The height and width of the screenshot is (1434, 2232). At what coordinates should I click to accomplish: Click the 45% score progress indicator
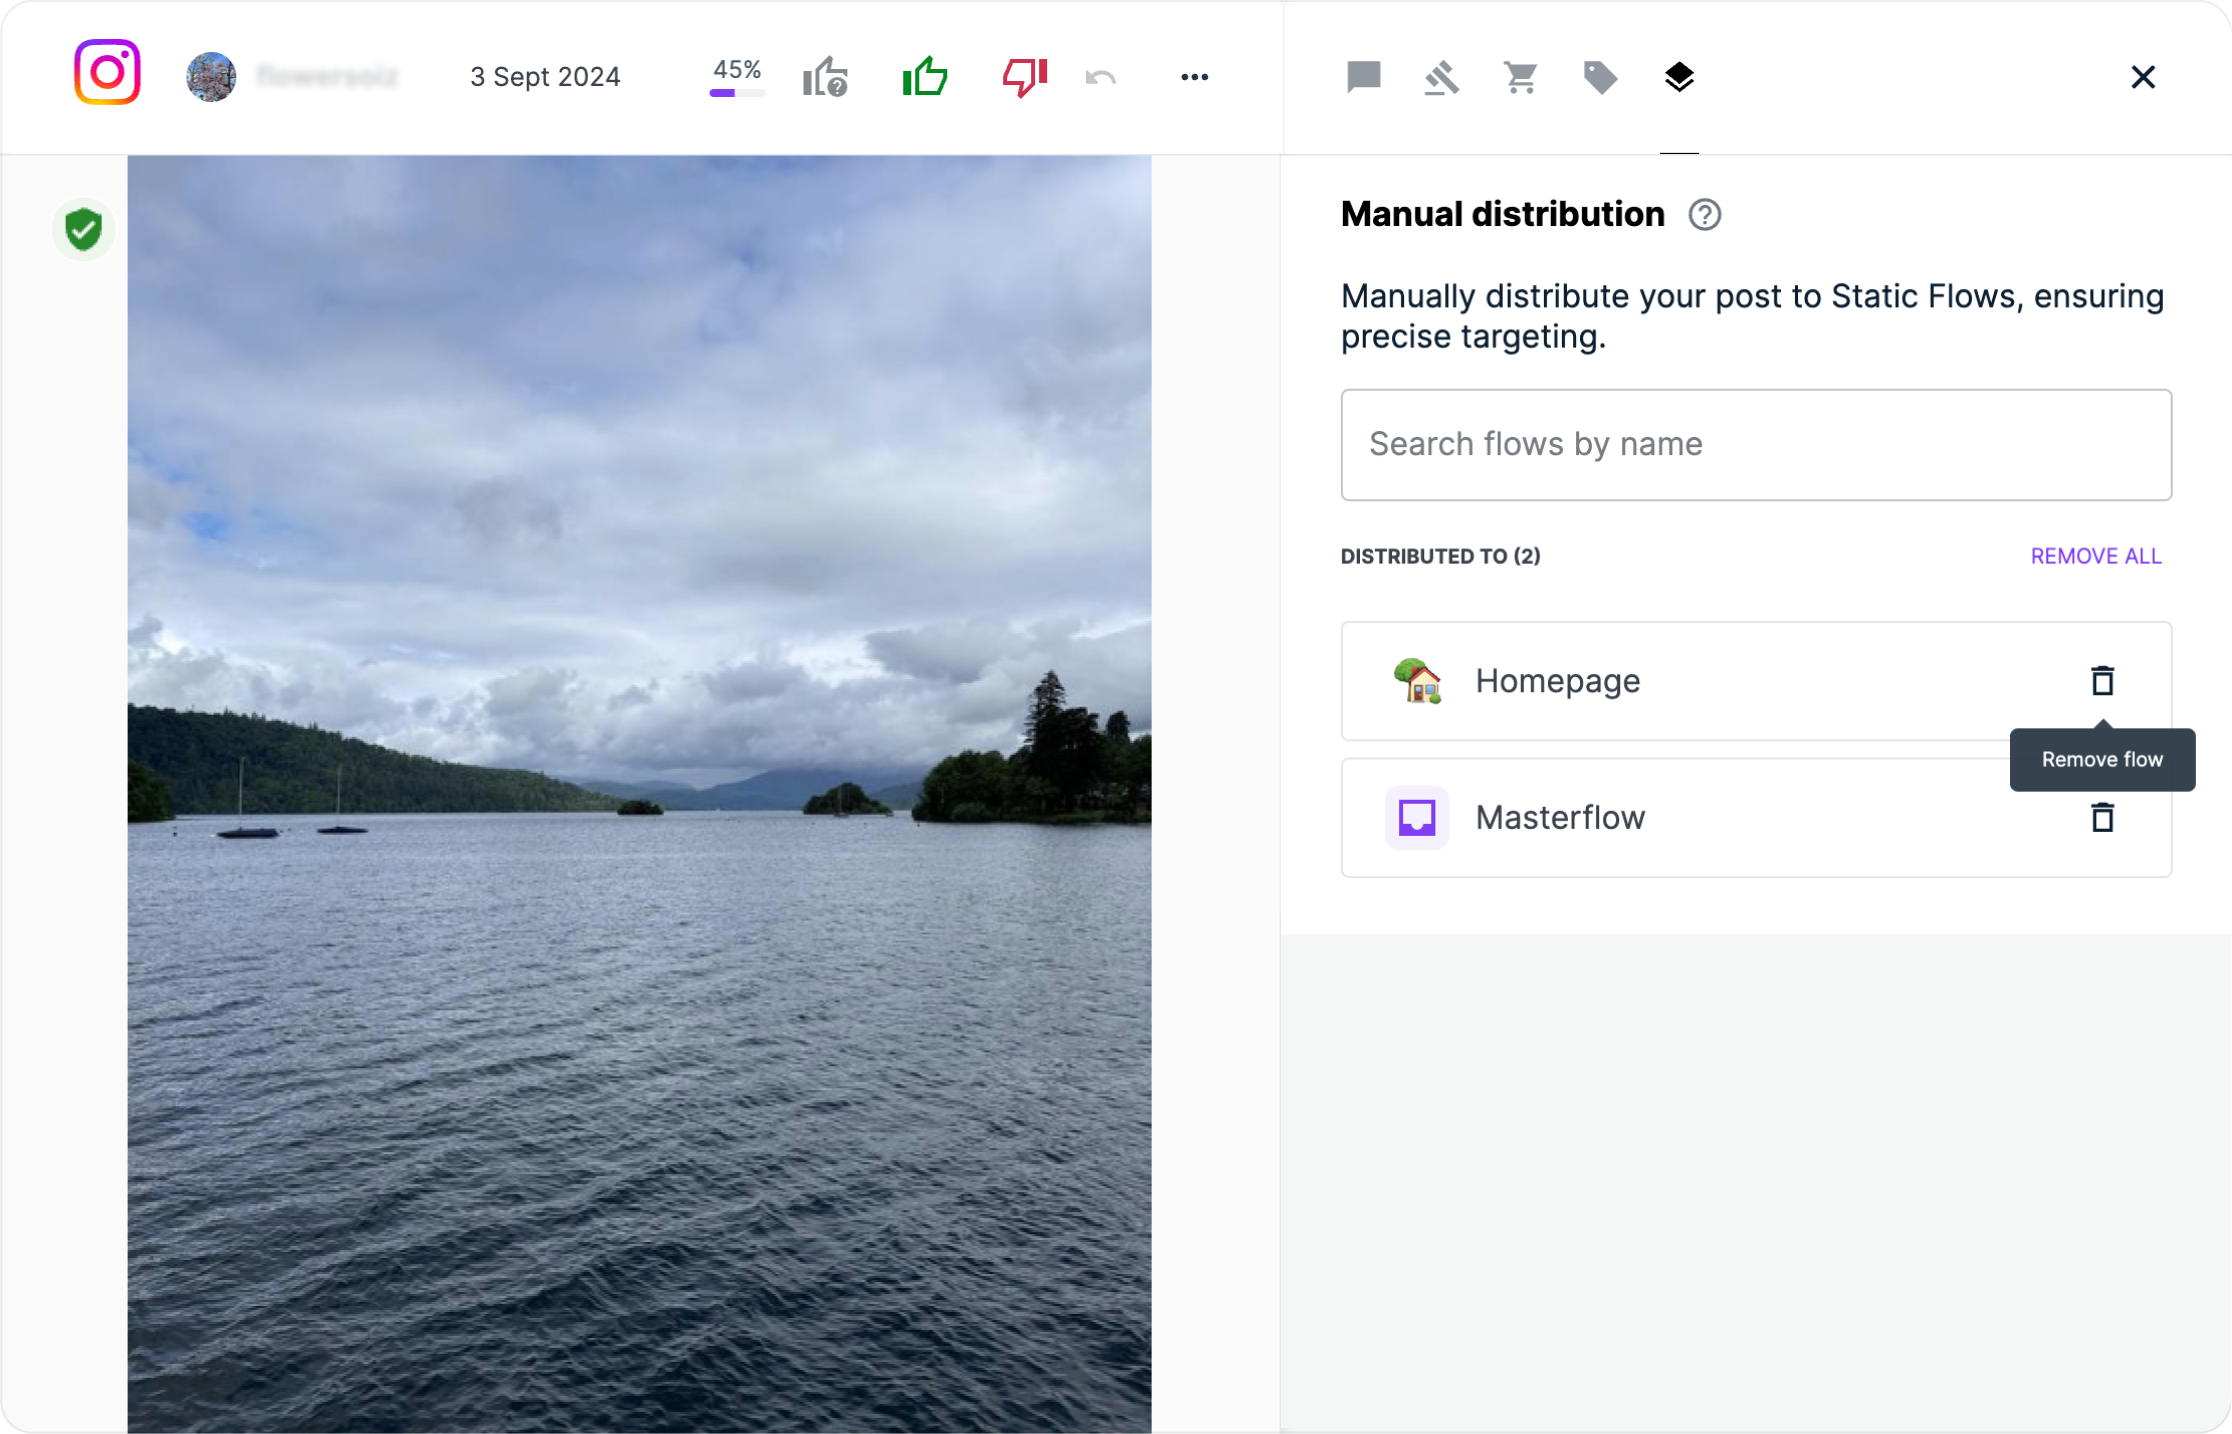click(x=737, y=77)
